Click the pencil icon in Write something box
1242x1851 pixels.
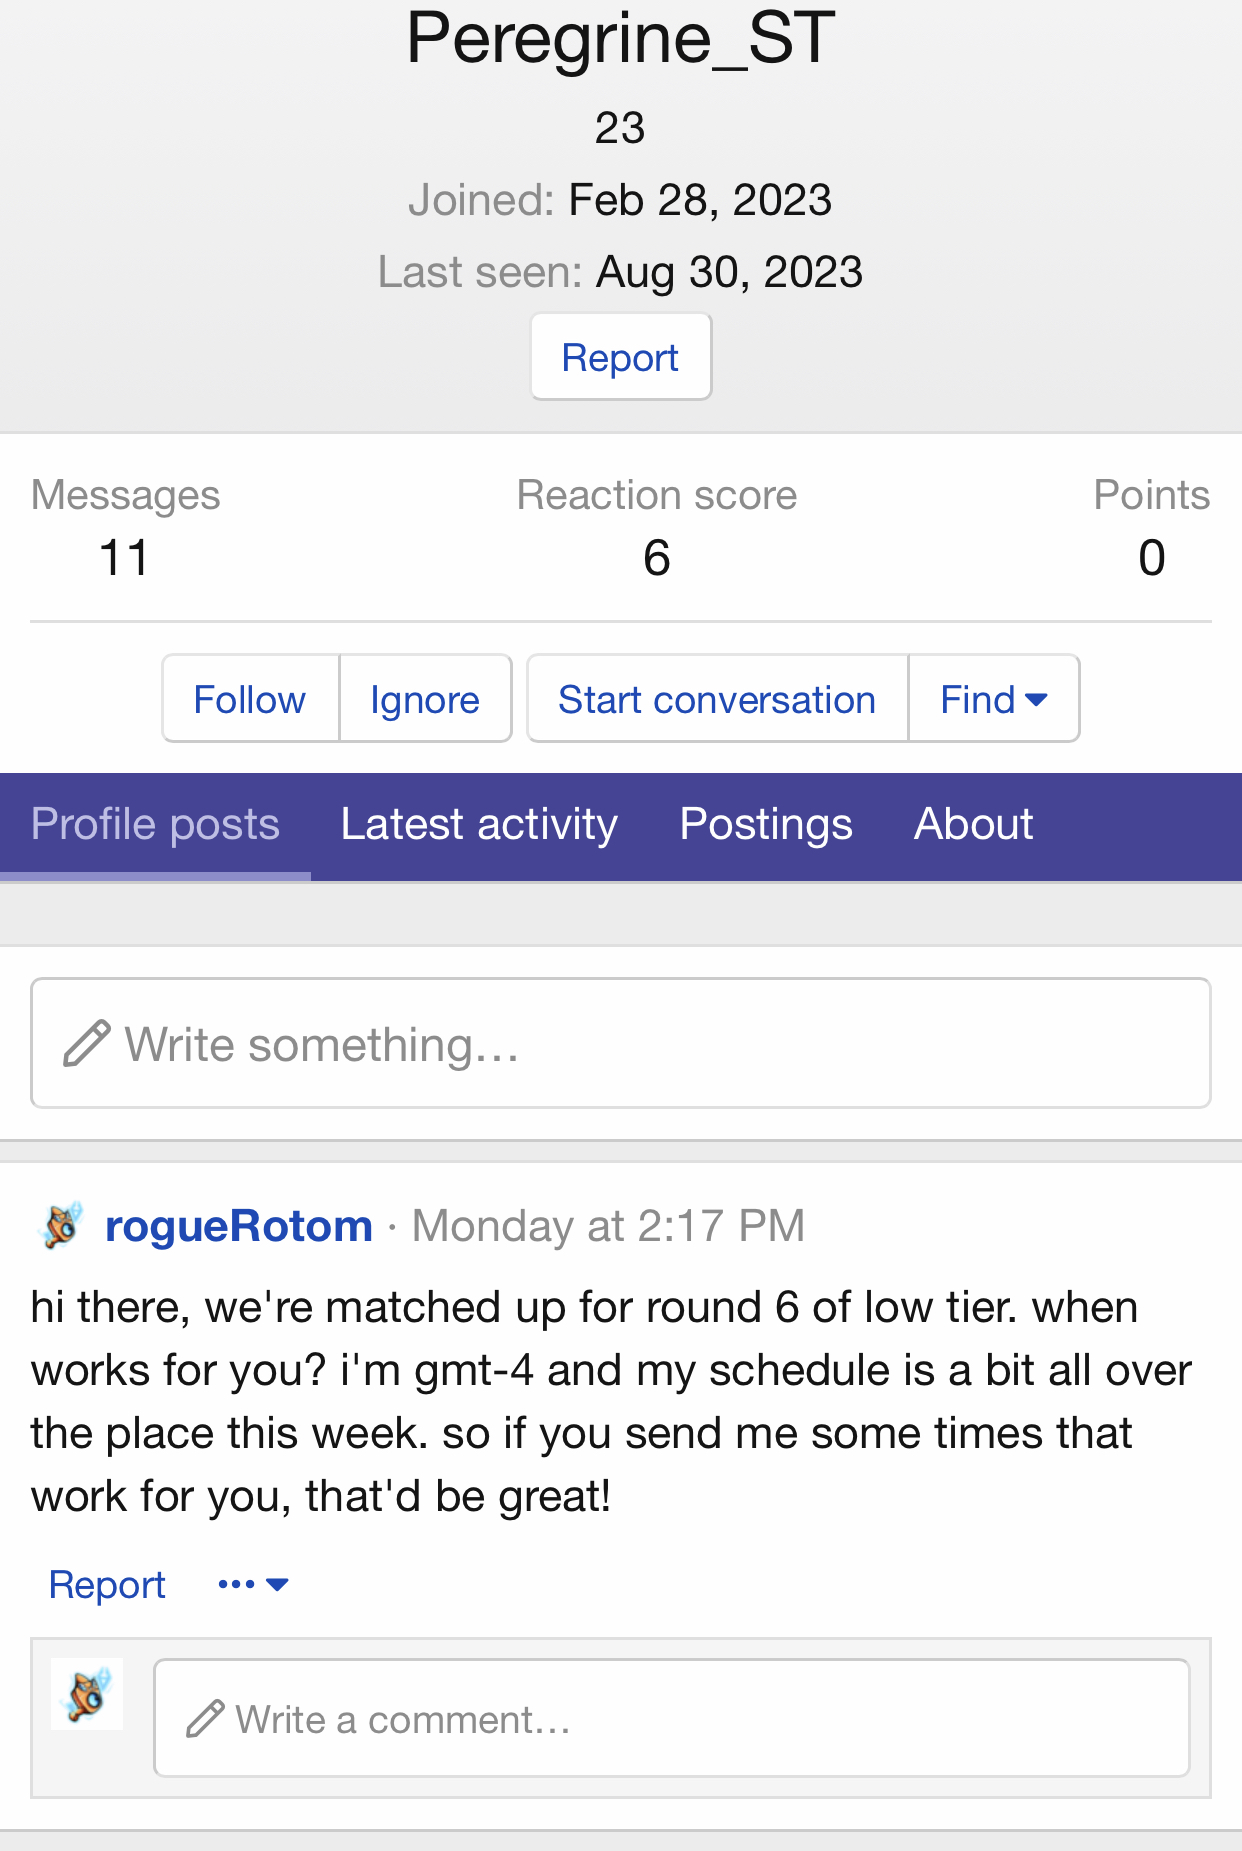click(86, 1044)
